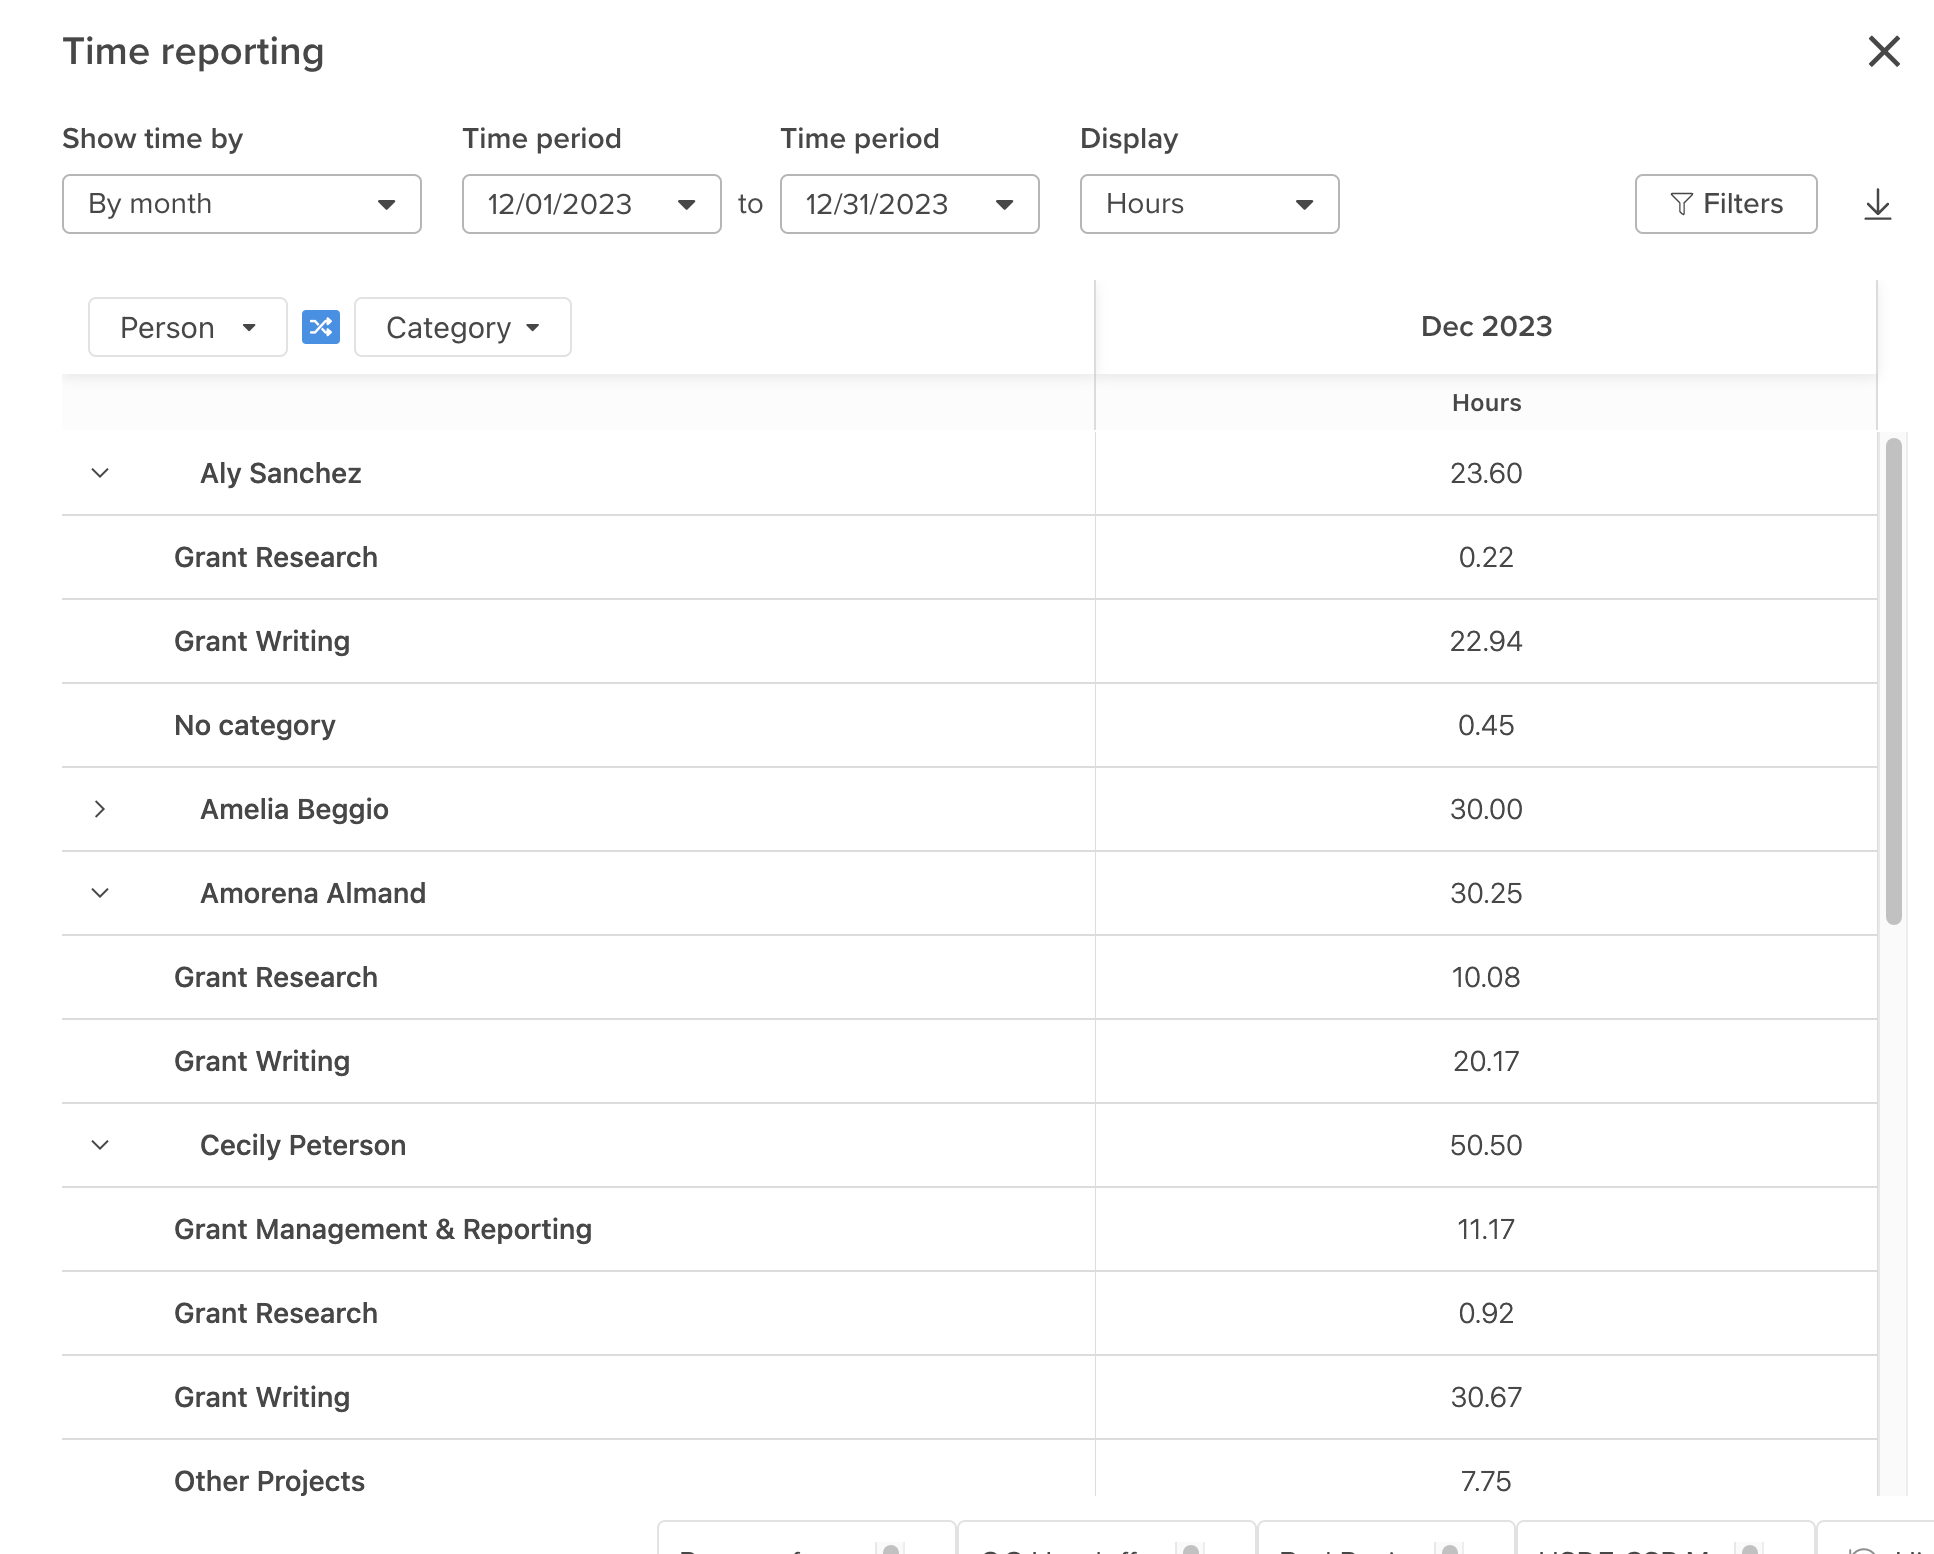This screenshot has width=1934, height=1554.
Task: Click the vertical scrollbar of the table
Action: (1893, 681)
